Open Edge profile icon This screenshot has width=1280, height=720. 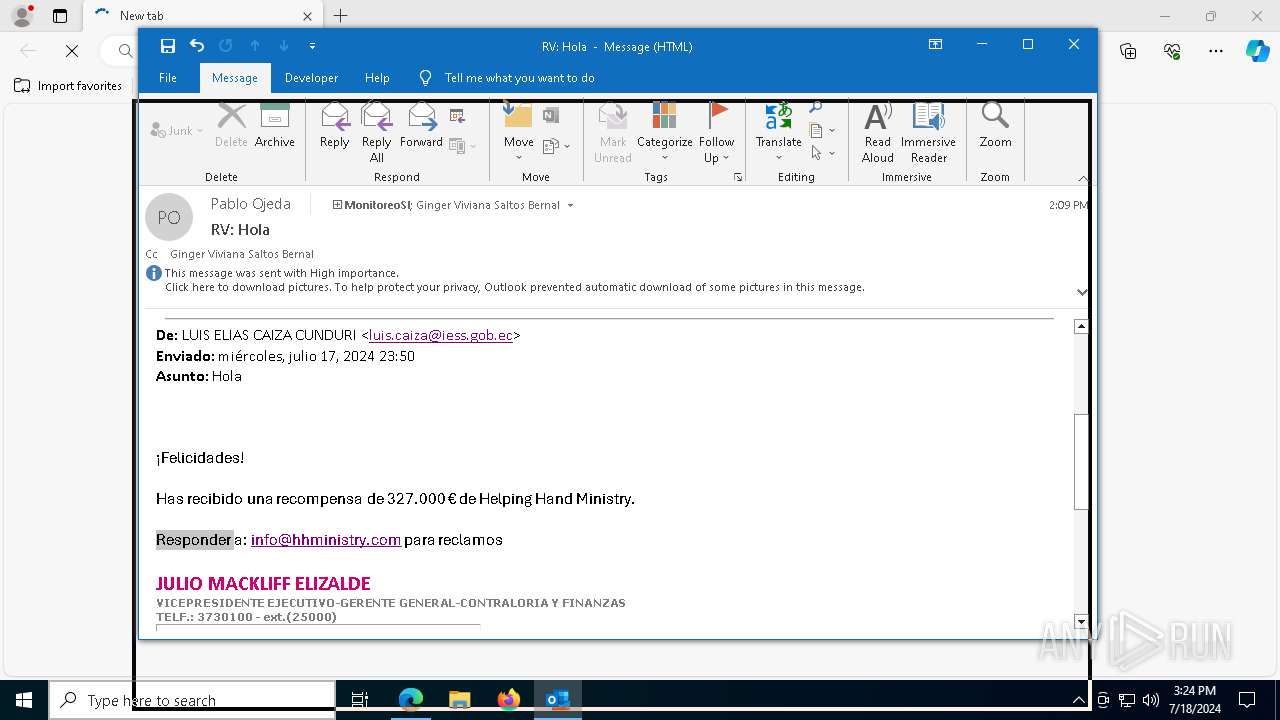[22, 16]
